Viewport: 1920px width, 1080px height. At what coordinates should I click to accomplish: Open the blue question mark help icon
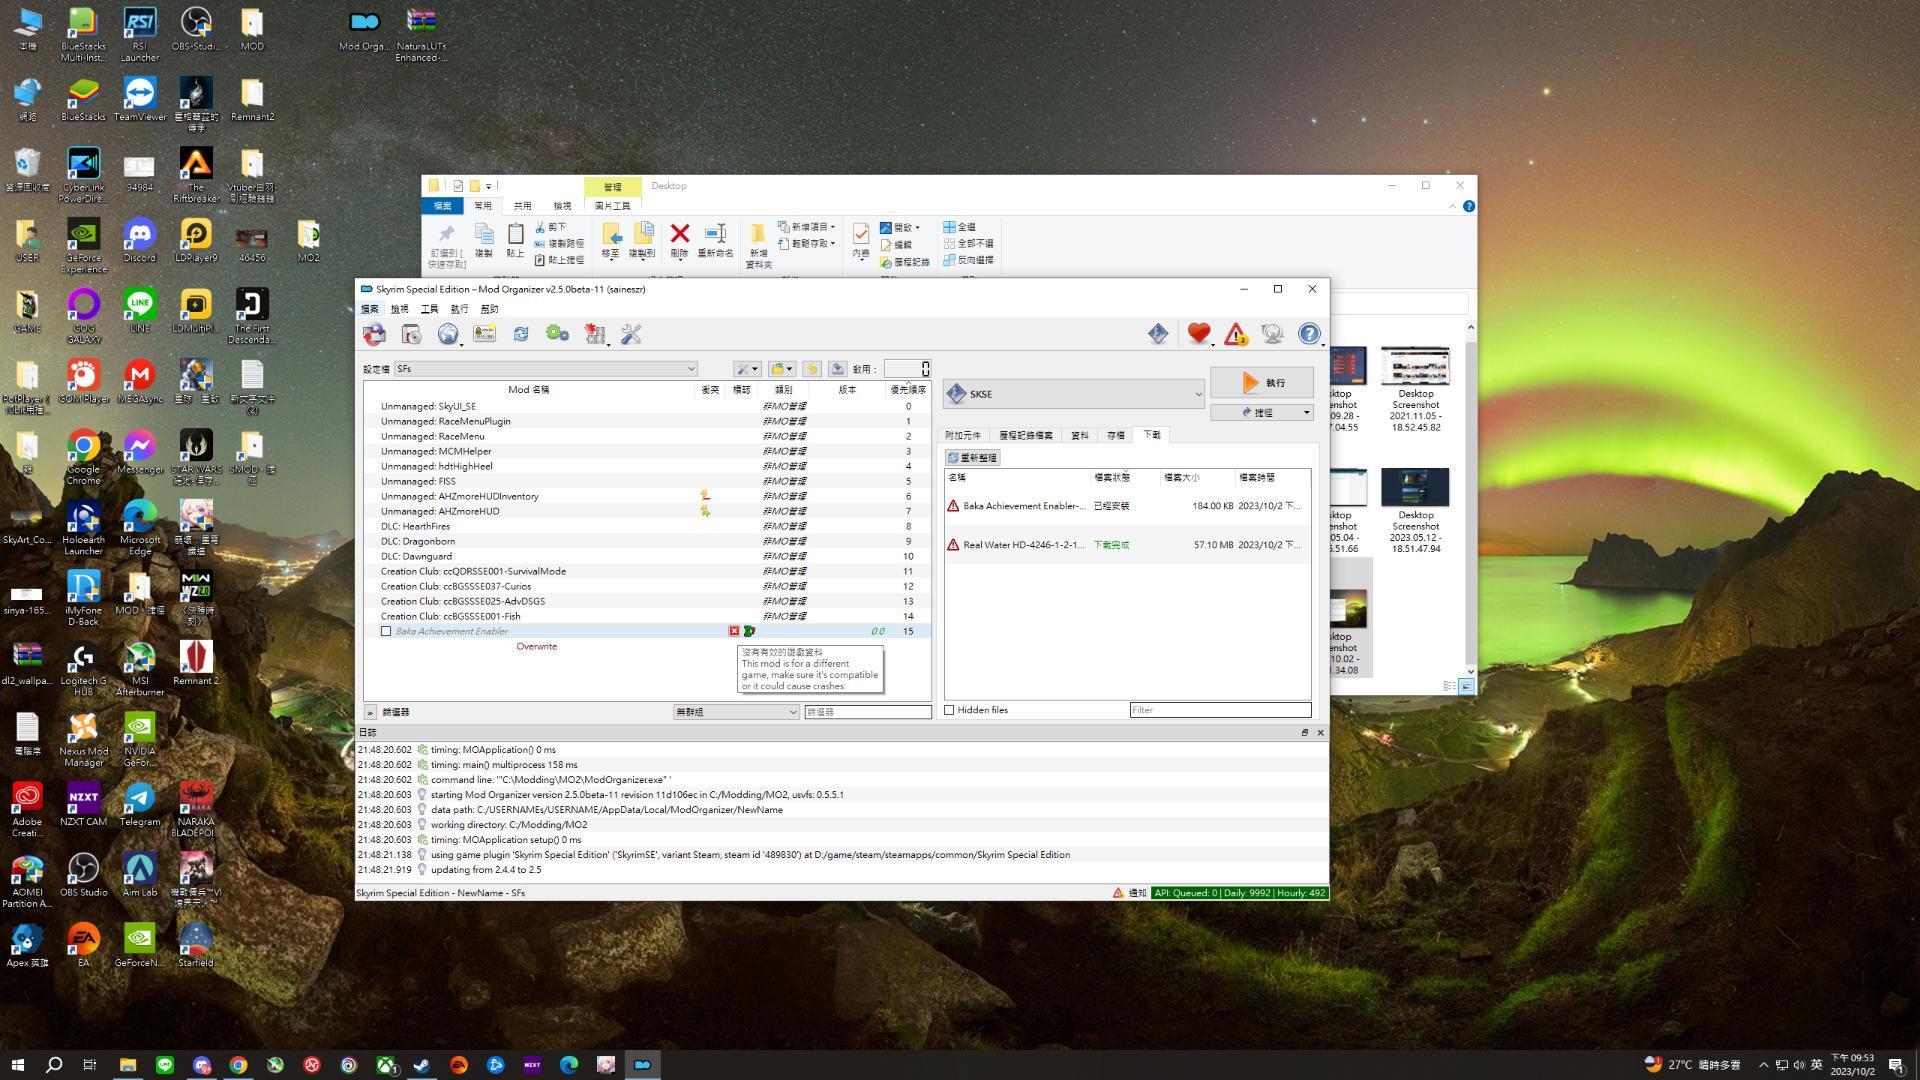1309,334
